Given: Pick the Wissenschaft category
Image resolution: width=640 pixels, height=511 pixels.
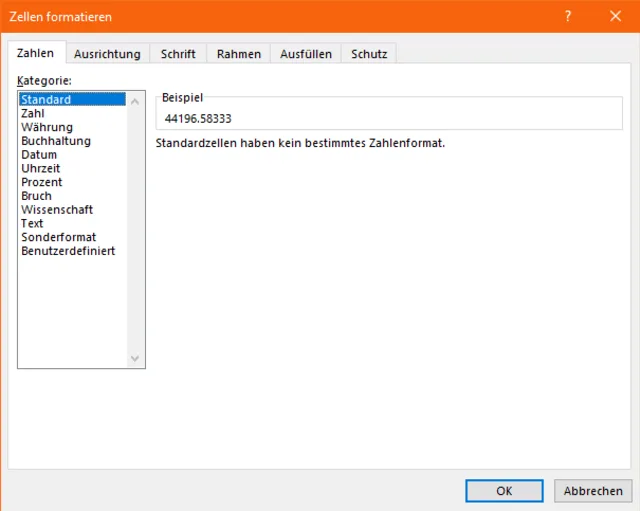Looking at the screenshot, I should pos(72,210).
